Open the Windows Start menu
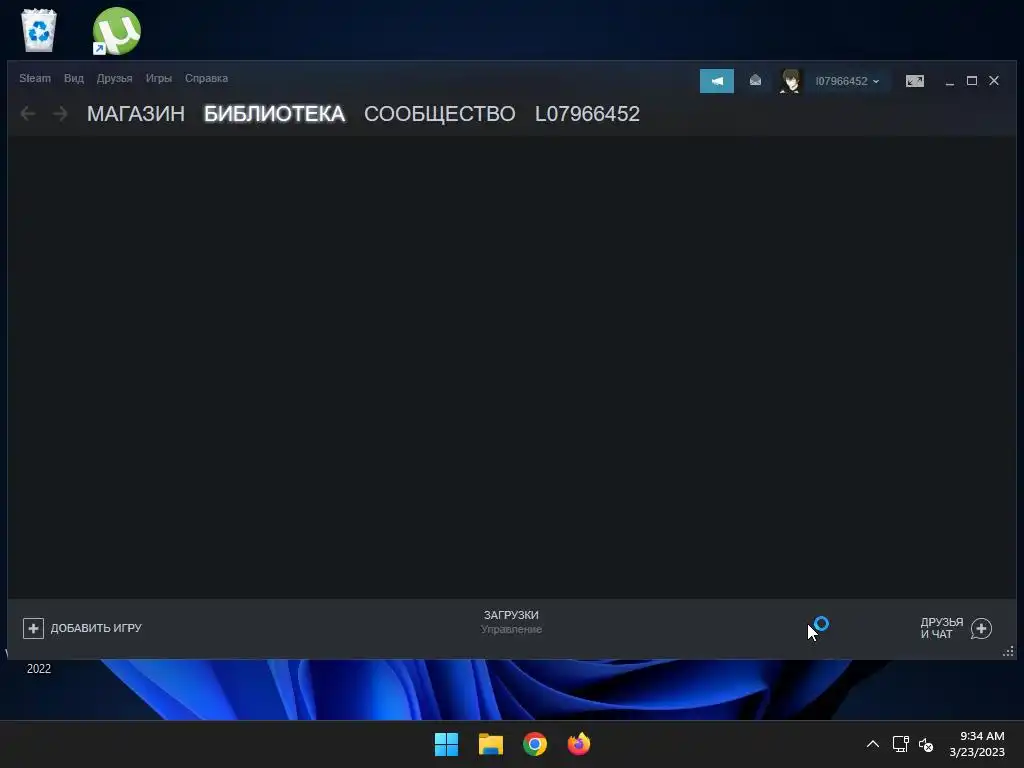The width and height of the screenshot is (1024, 768). click(447, 744)
